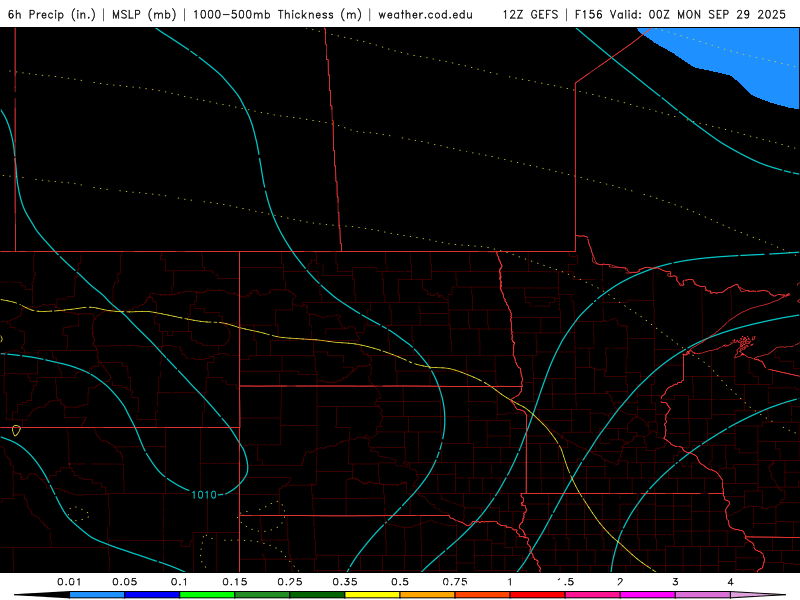Screen dimensions: 800x600
Task: Click the orange 0.5 legend swatch
Action: coord(428,595)
